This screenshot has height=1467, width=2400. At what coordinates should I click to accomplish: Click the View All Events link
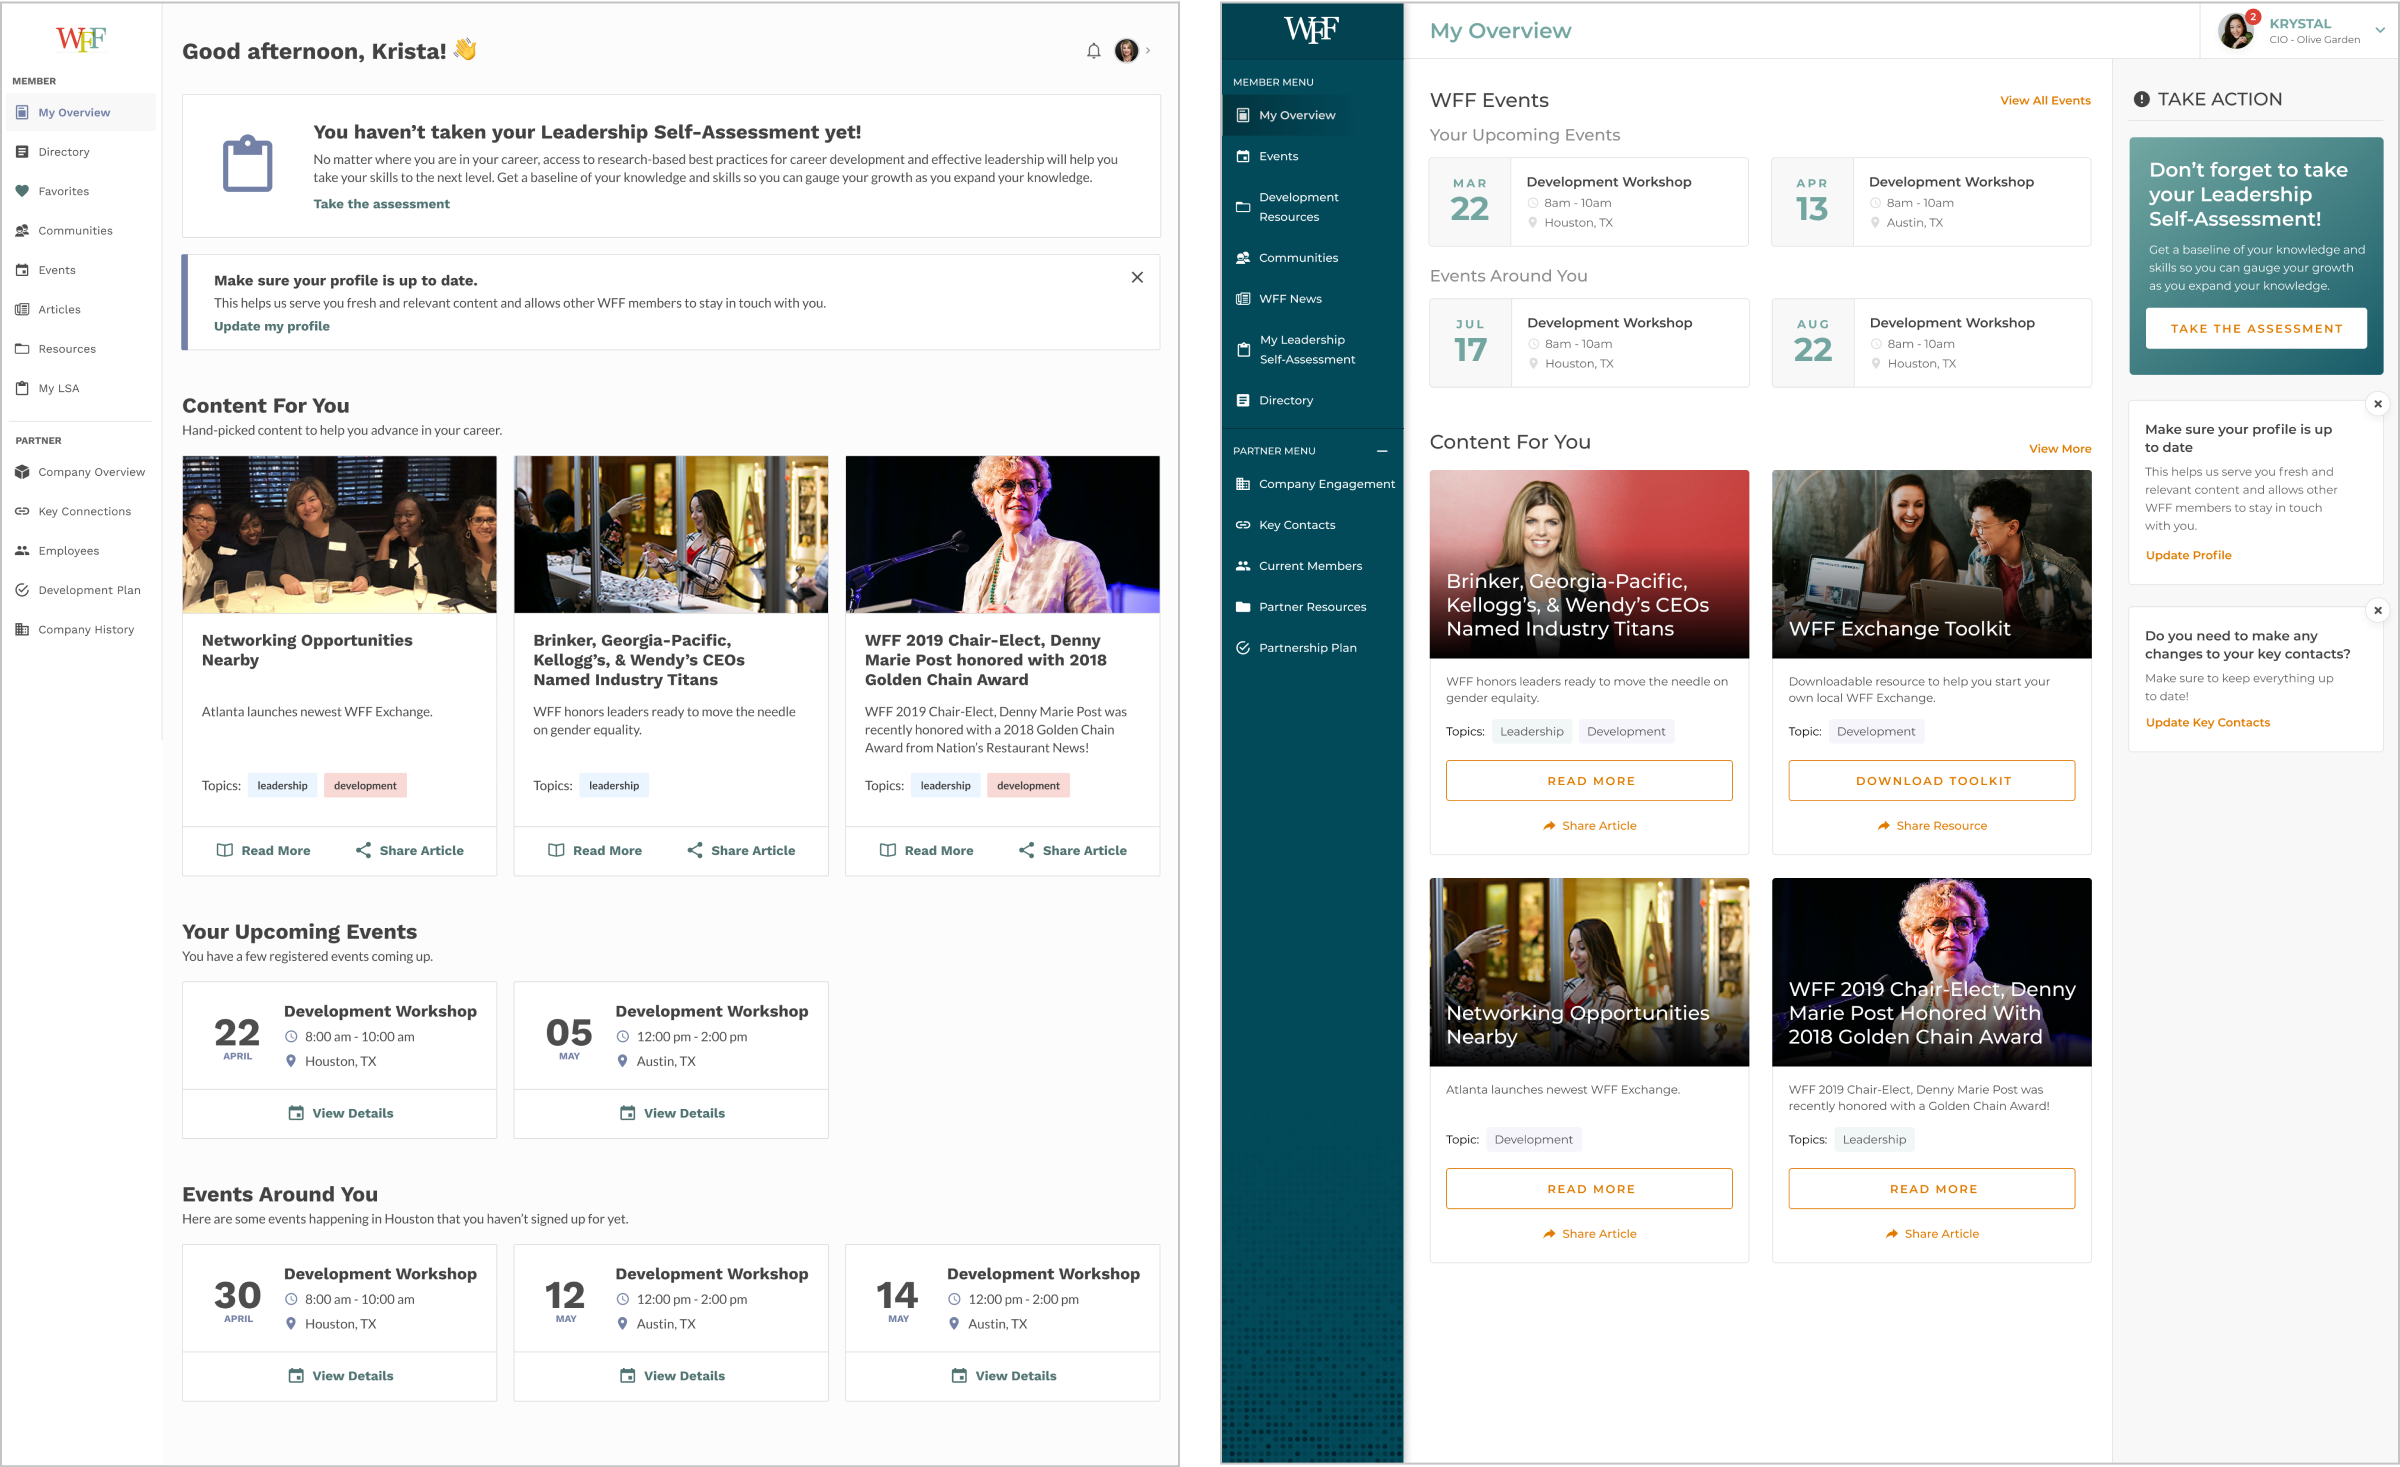tap(2045, 101)
